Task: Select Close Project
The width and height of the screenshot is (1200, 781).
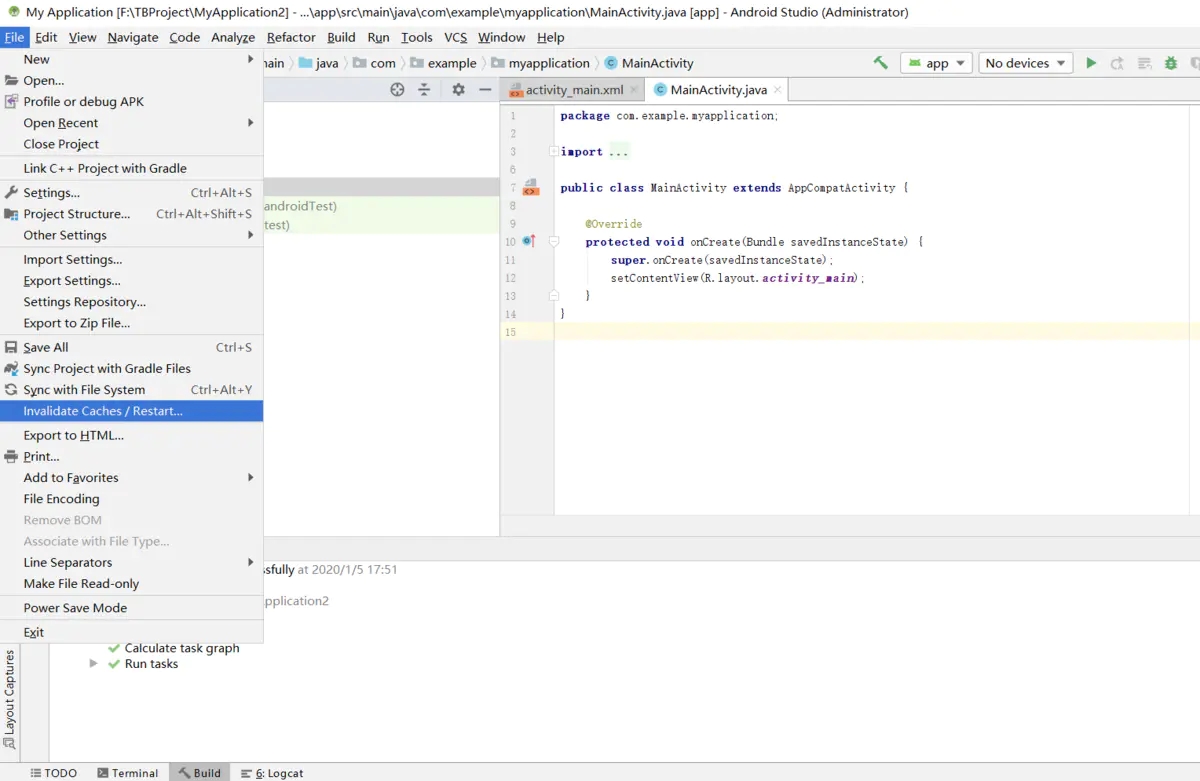Action: click(x=131, y=144)
